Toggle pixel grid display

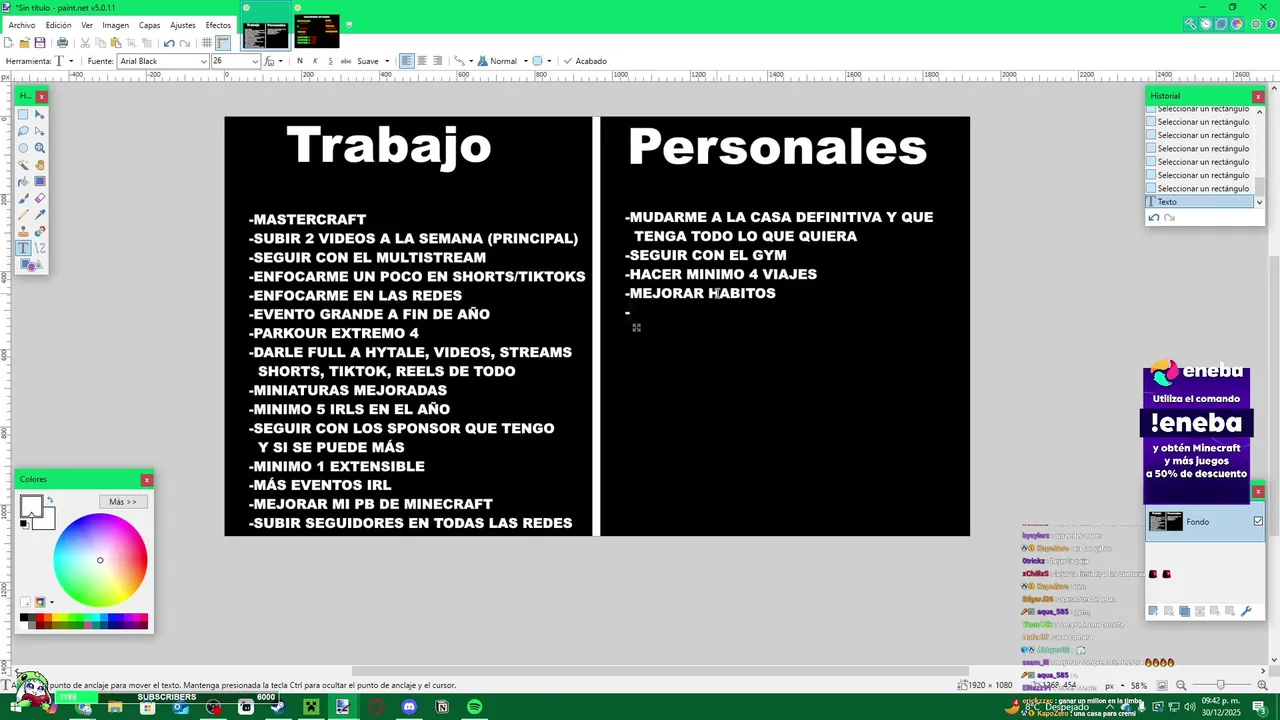click(x=207, y=43)
